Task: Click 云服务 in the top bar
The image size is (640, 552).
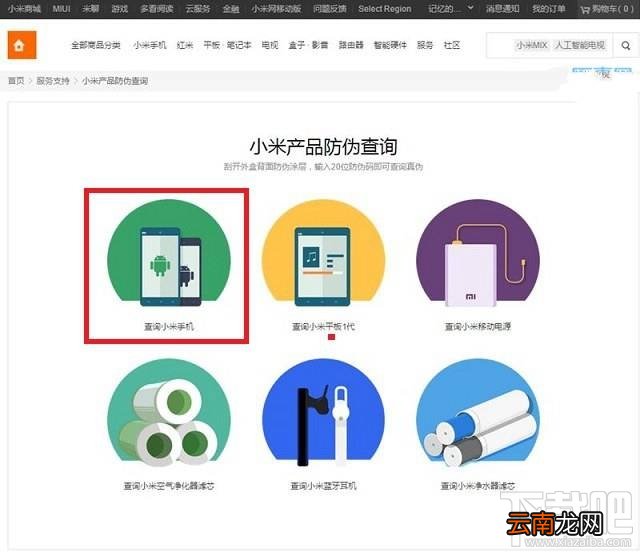Action: (x=198, y=9)
